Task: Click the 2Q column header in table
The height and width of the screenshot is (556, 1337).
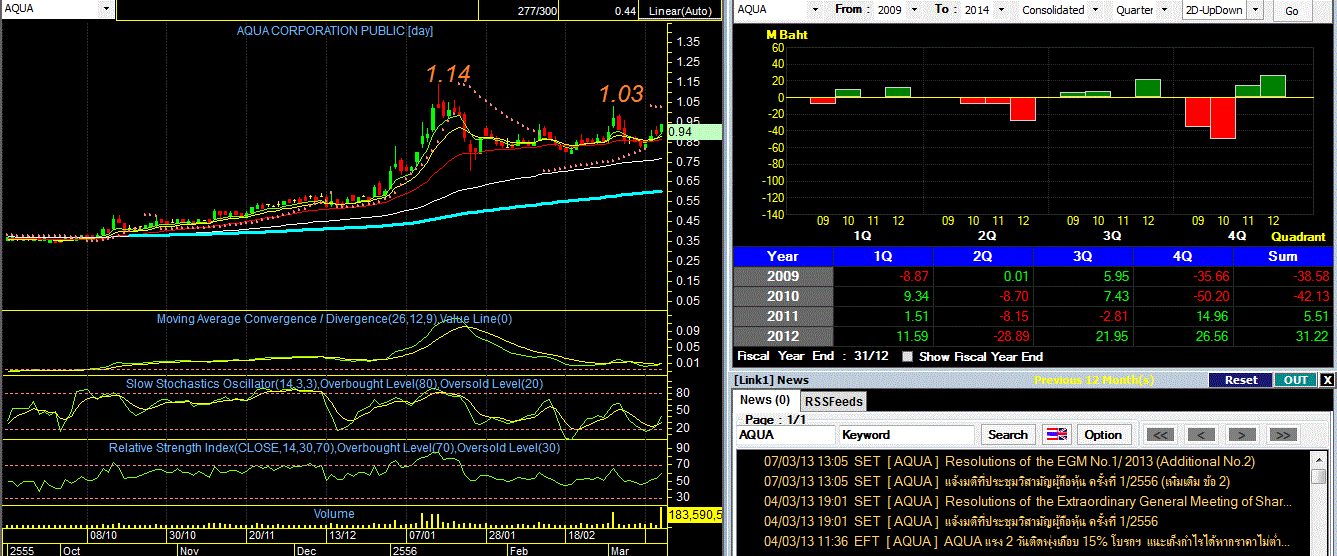Action: coord(983,256)
